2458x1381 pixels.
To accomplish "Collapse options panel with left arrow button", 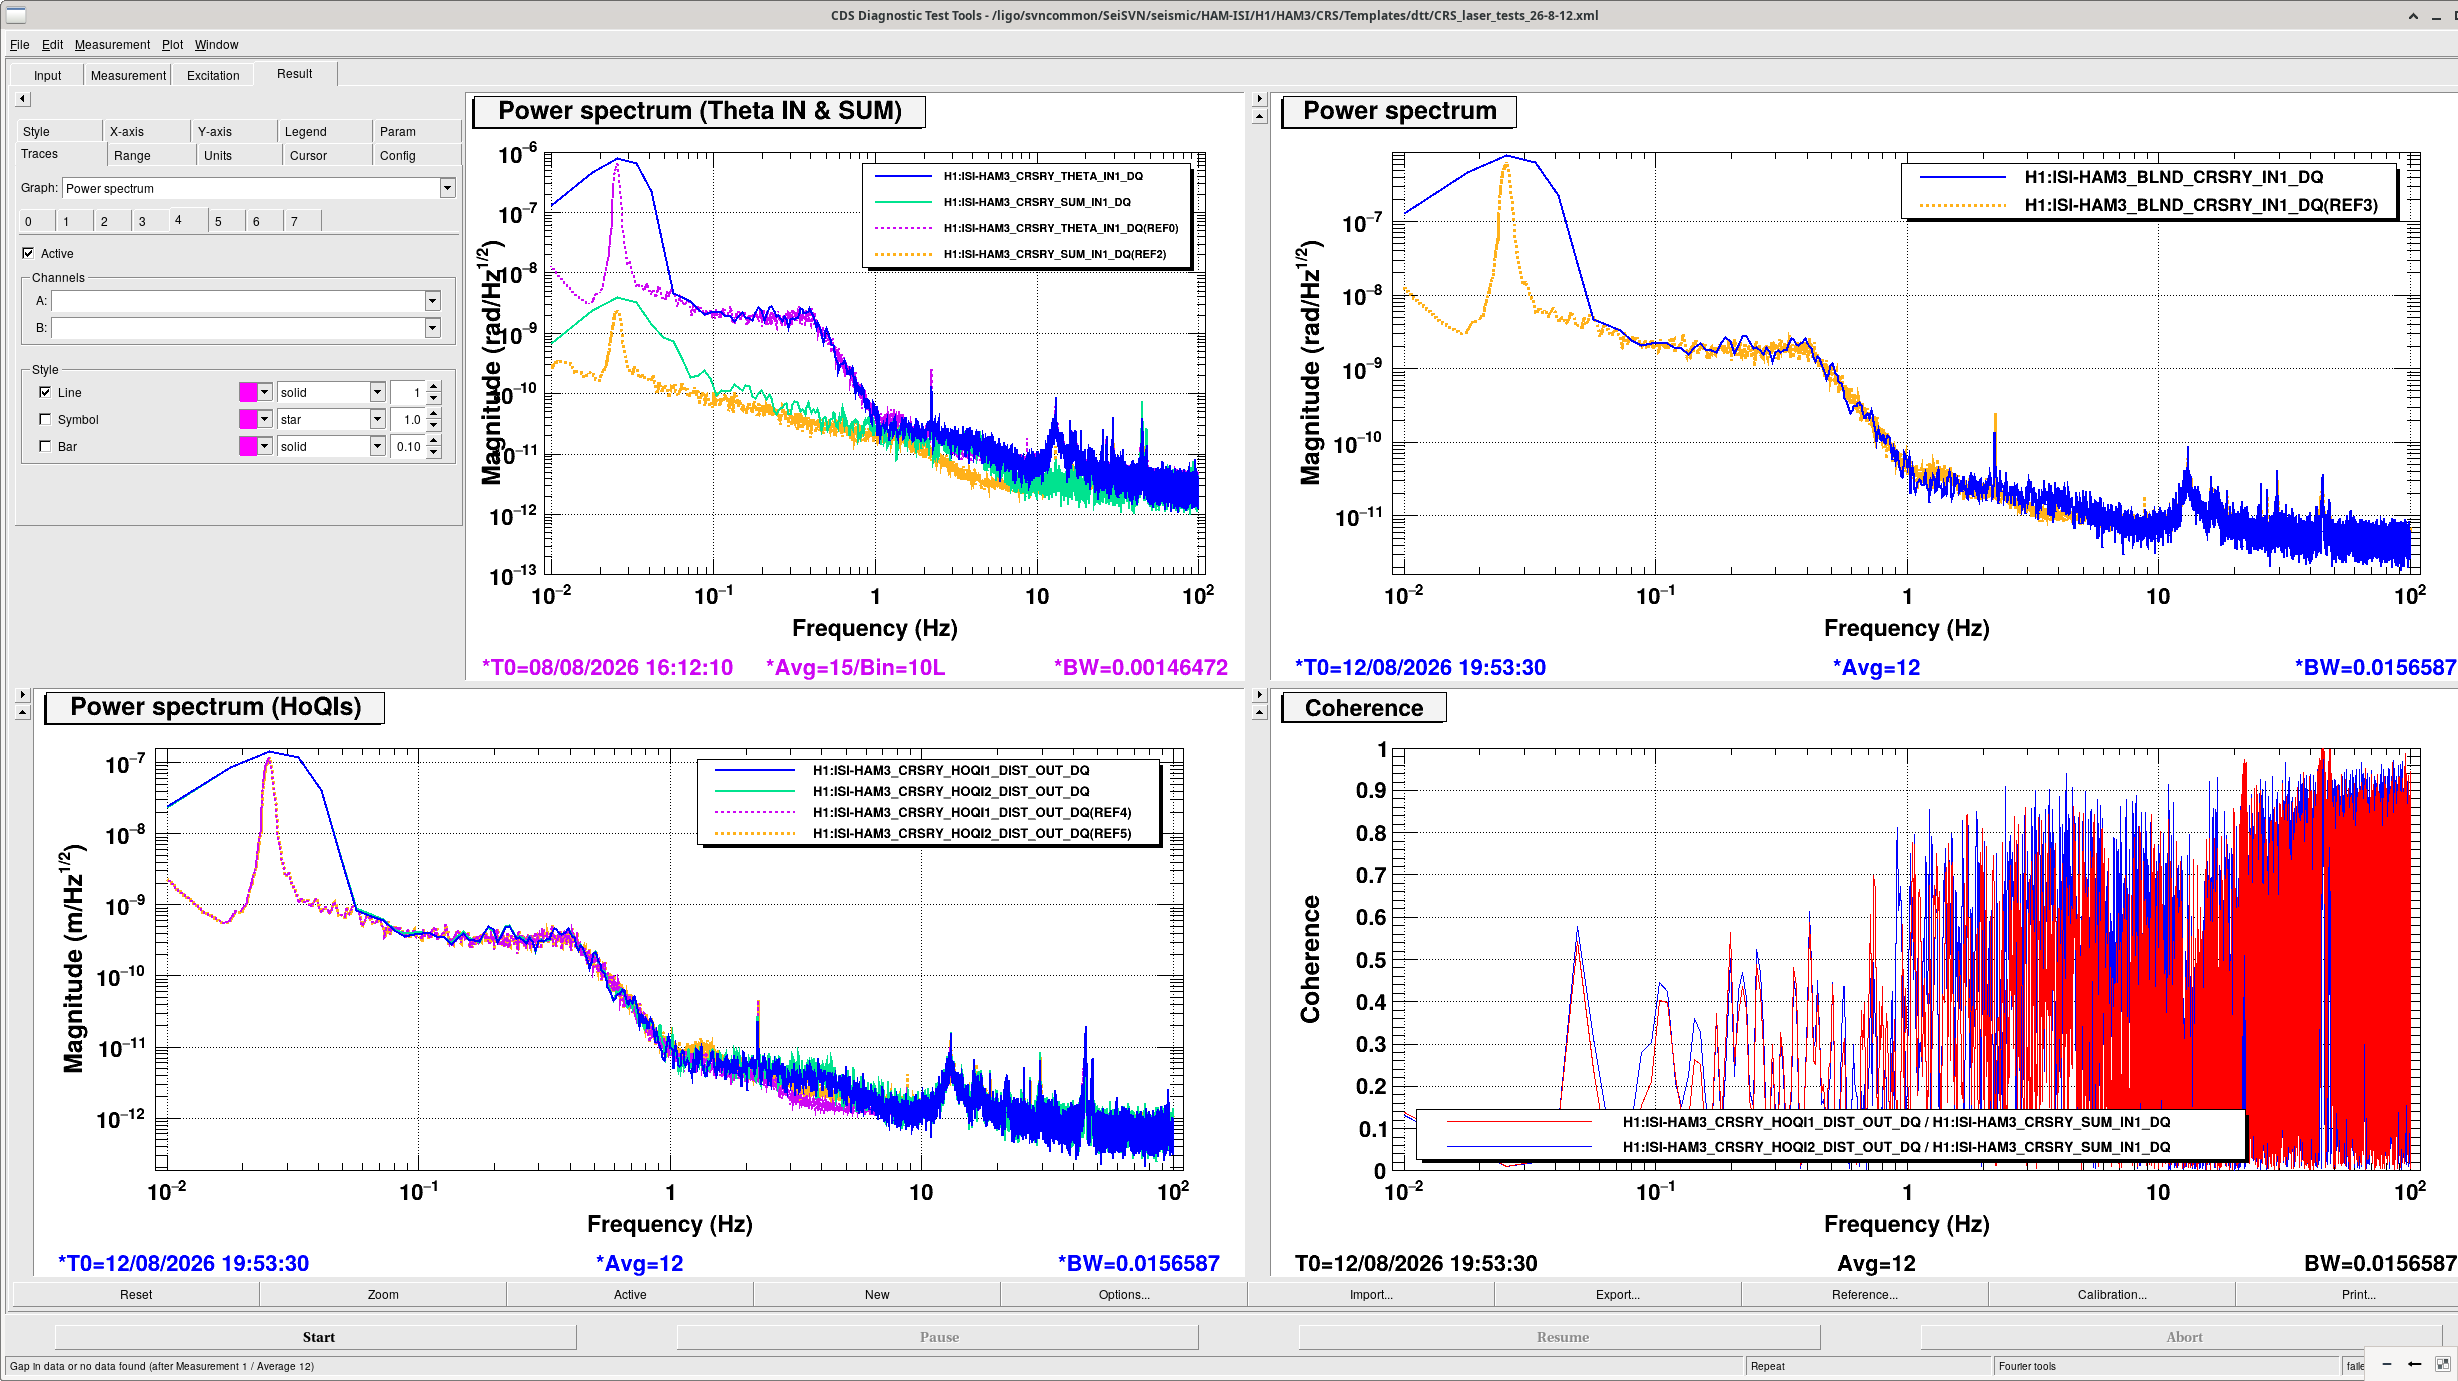I will (23, 99).
